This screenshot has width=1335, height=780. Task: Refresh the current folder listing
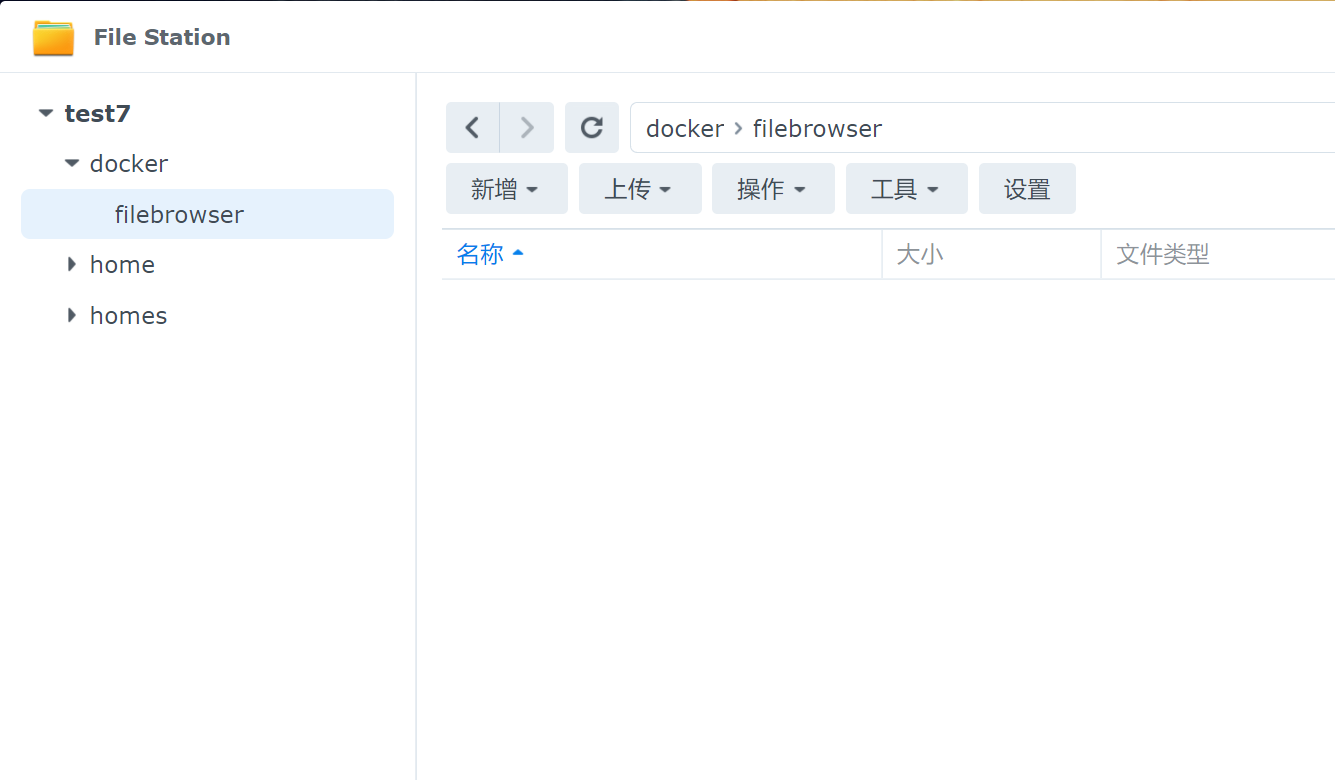[x=592, y=128]
